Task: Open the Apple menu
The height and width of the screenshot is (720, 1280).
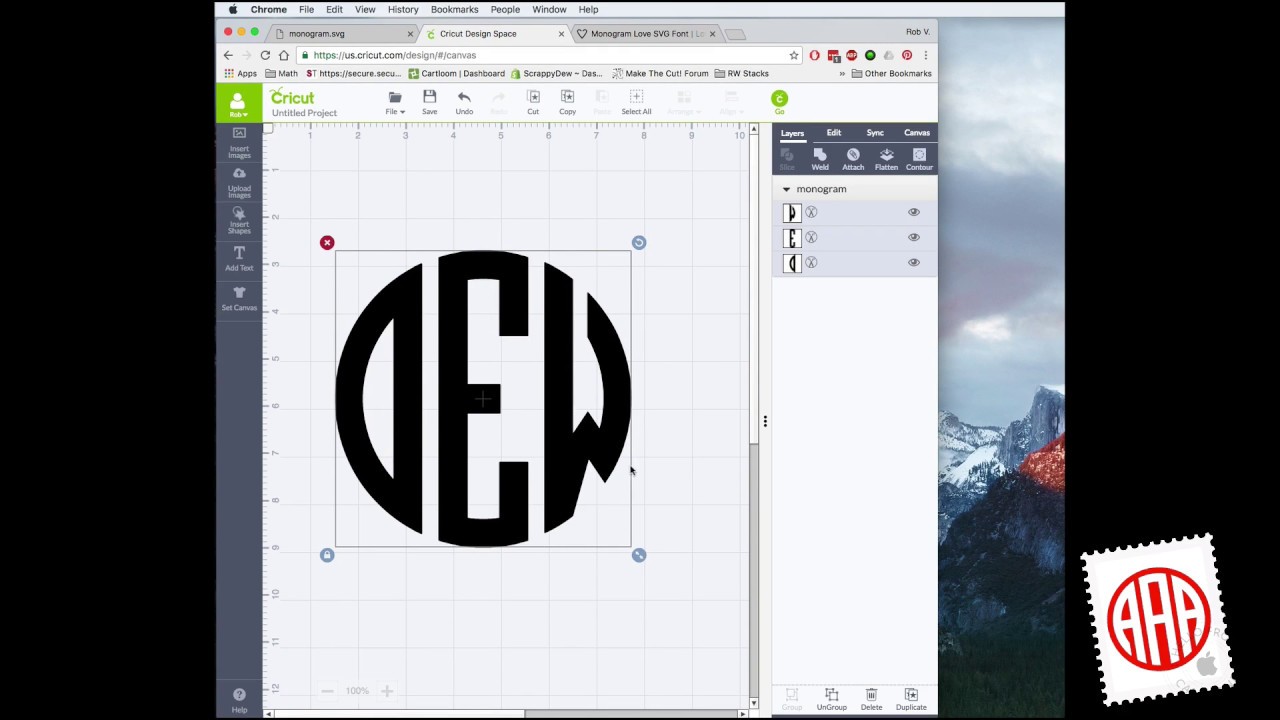Action: click(233, 9)
